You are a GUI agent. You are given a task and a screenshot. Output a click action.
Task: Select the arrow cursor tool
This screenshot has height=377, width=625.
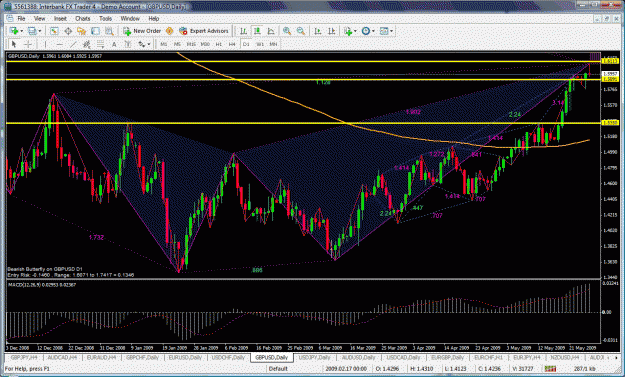(14, 44)
